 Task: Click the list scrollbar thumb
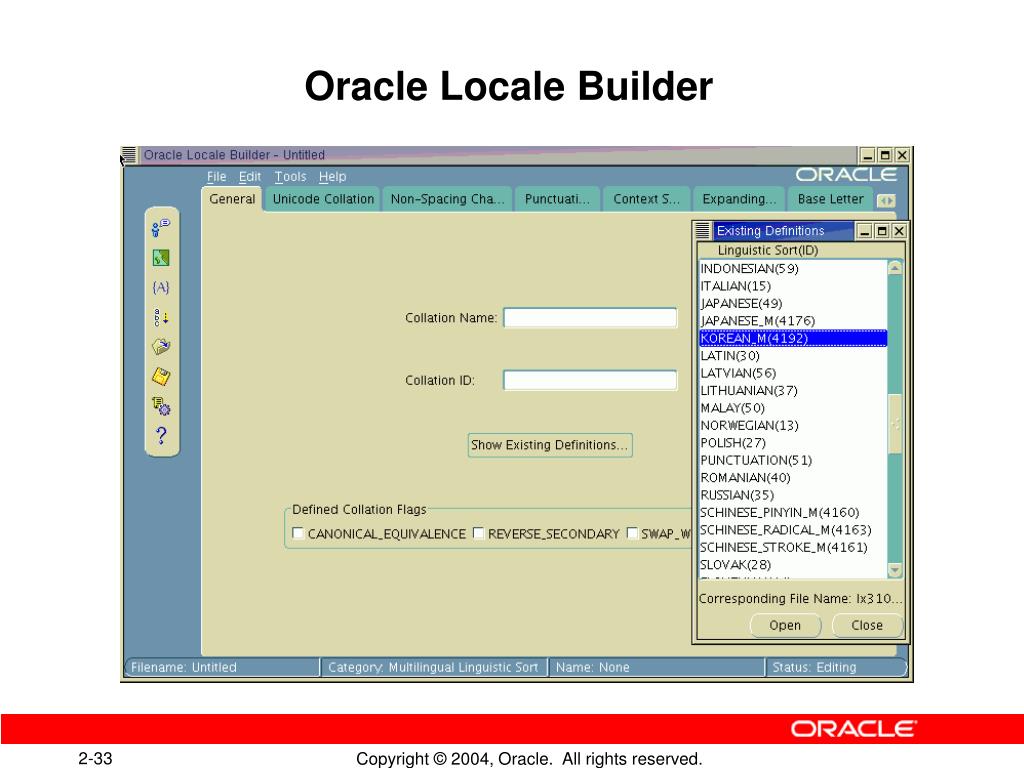click(895, 423)
